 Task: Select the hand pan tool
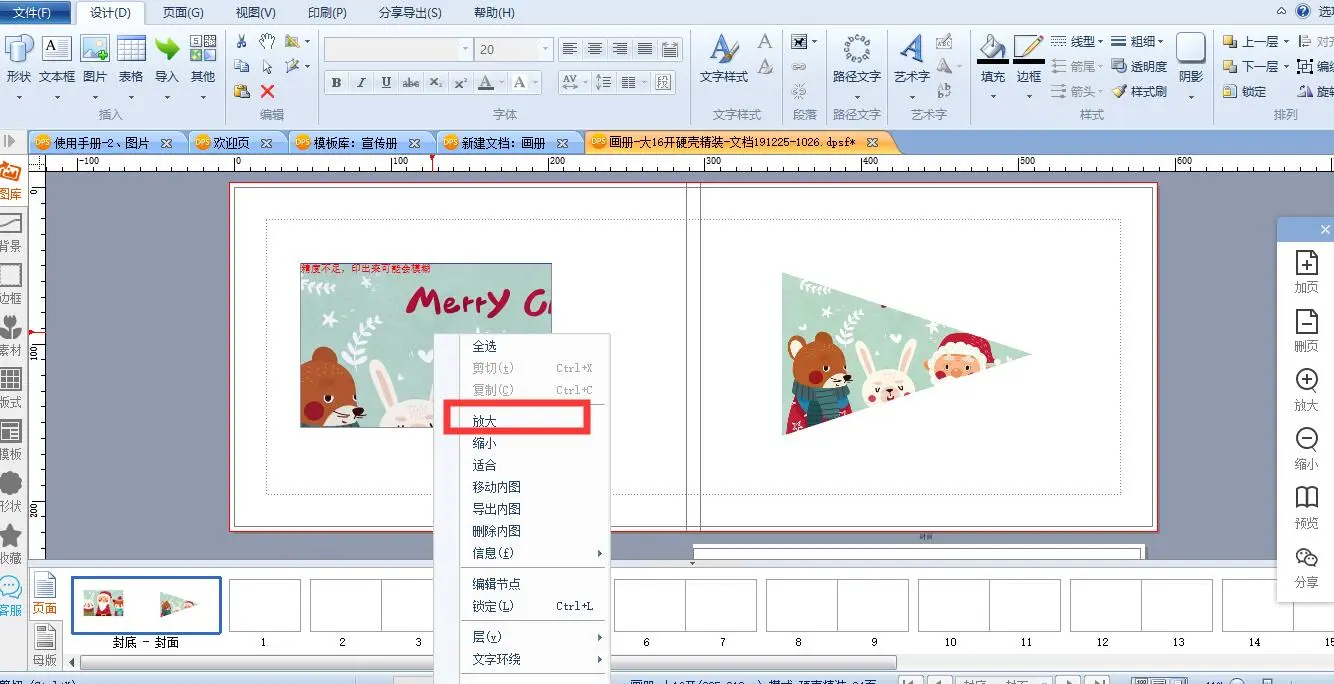(267, 41)
